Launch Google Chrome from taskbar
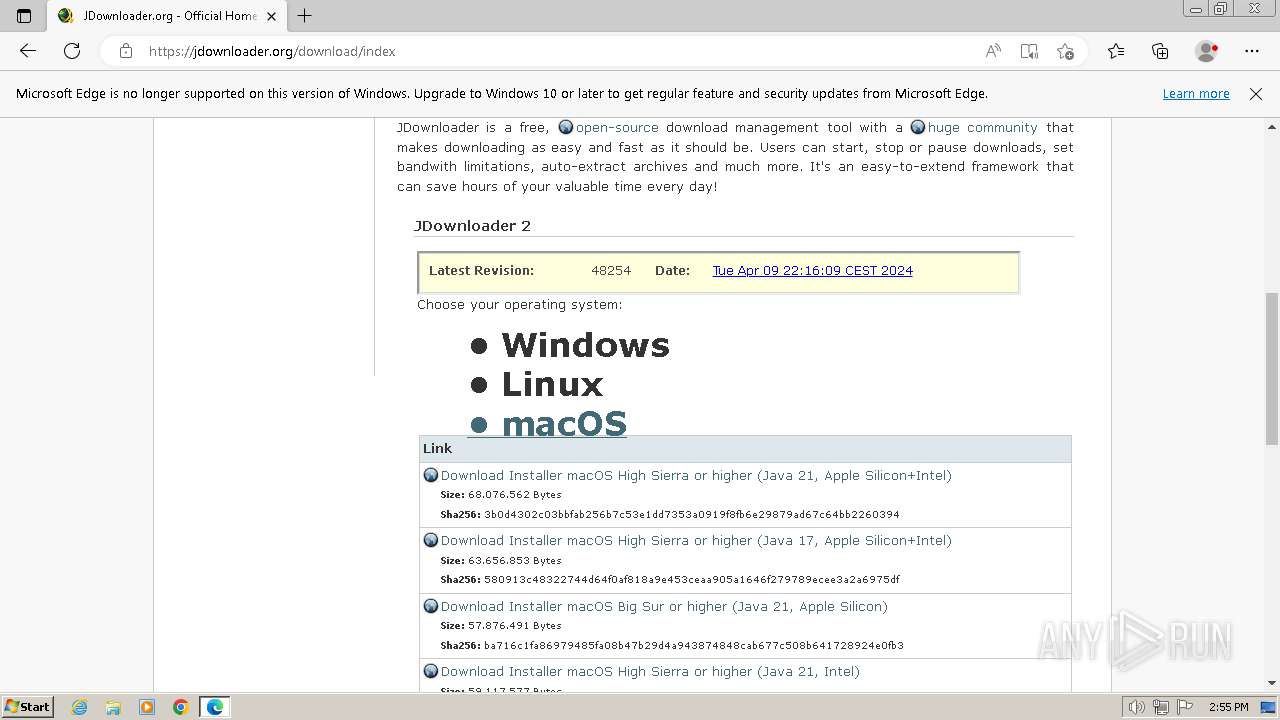This screenshot has width=1280, height=720. click(181, 707)
